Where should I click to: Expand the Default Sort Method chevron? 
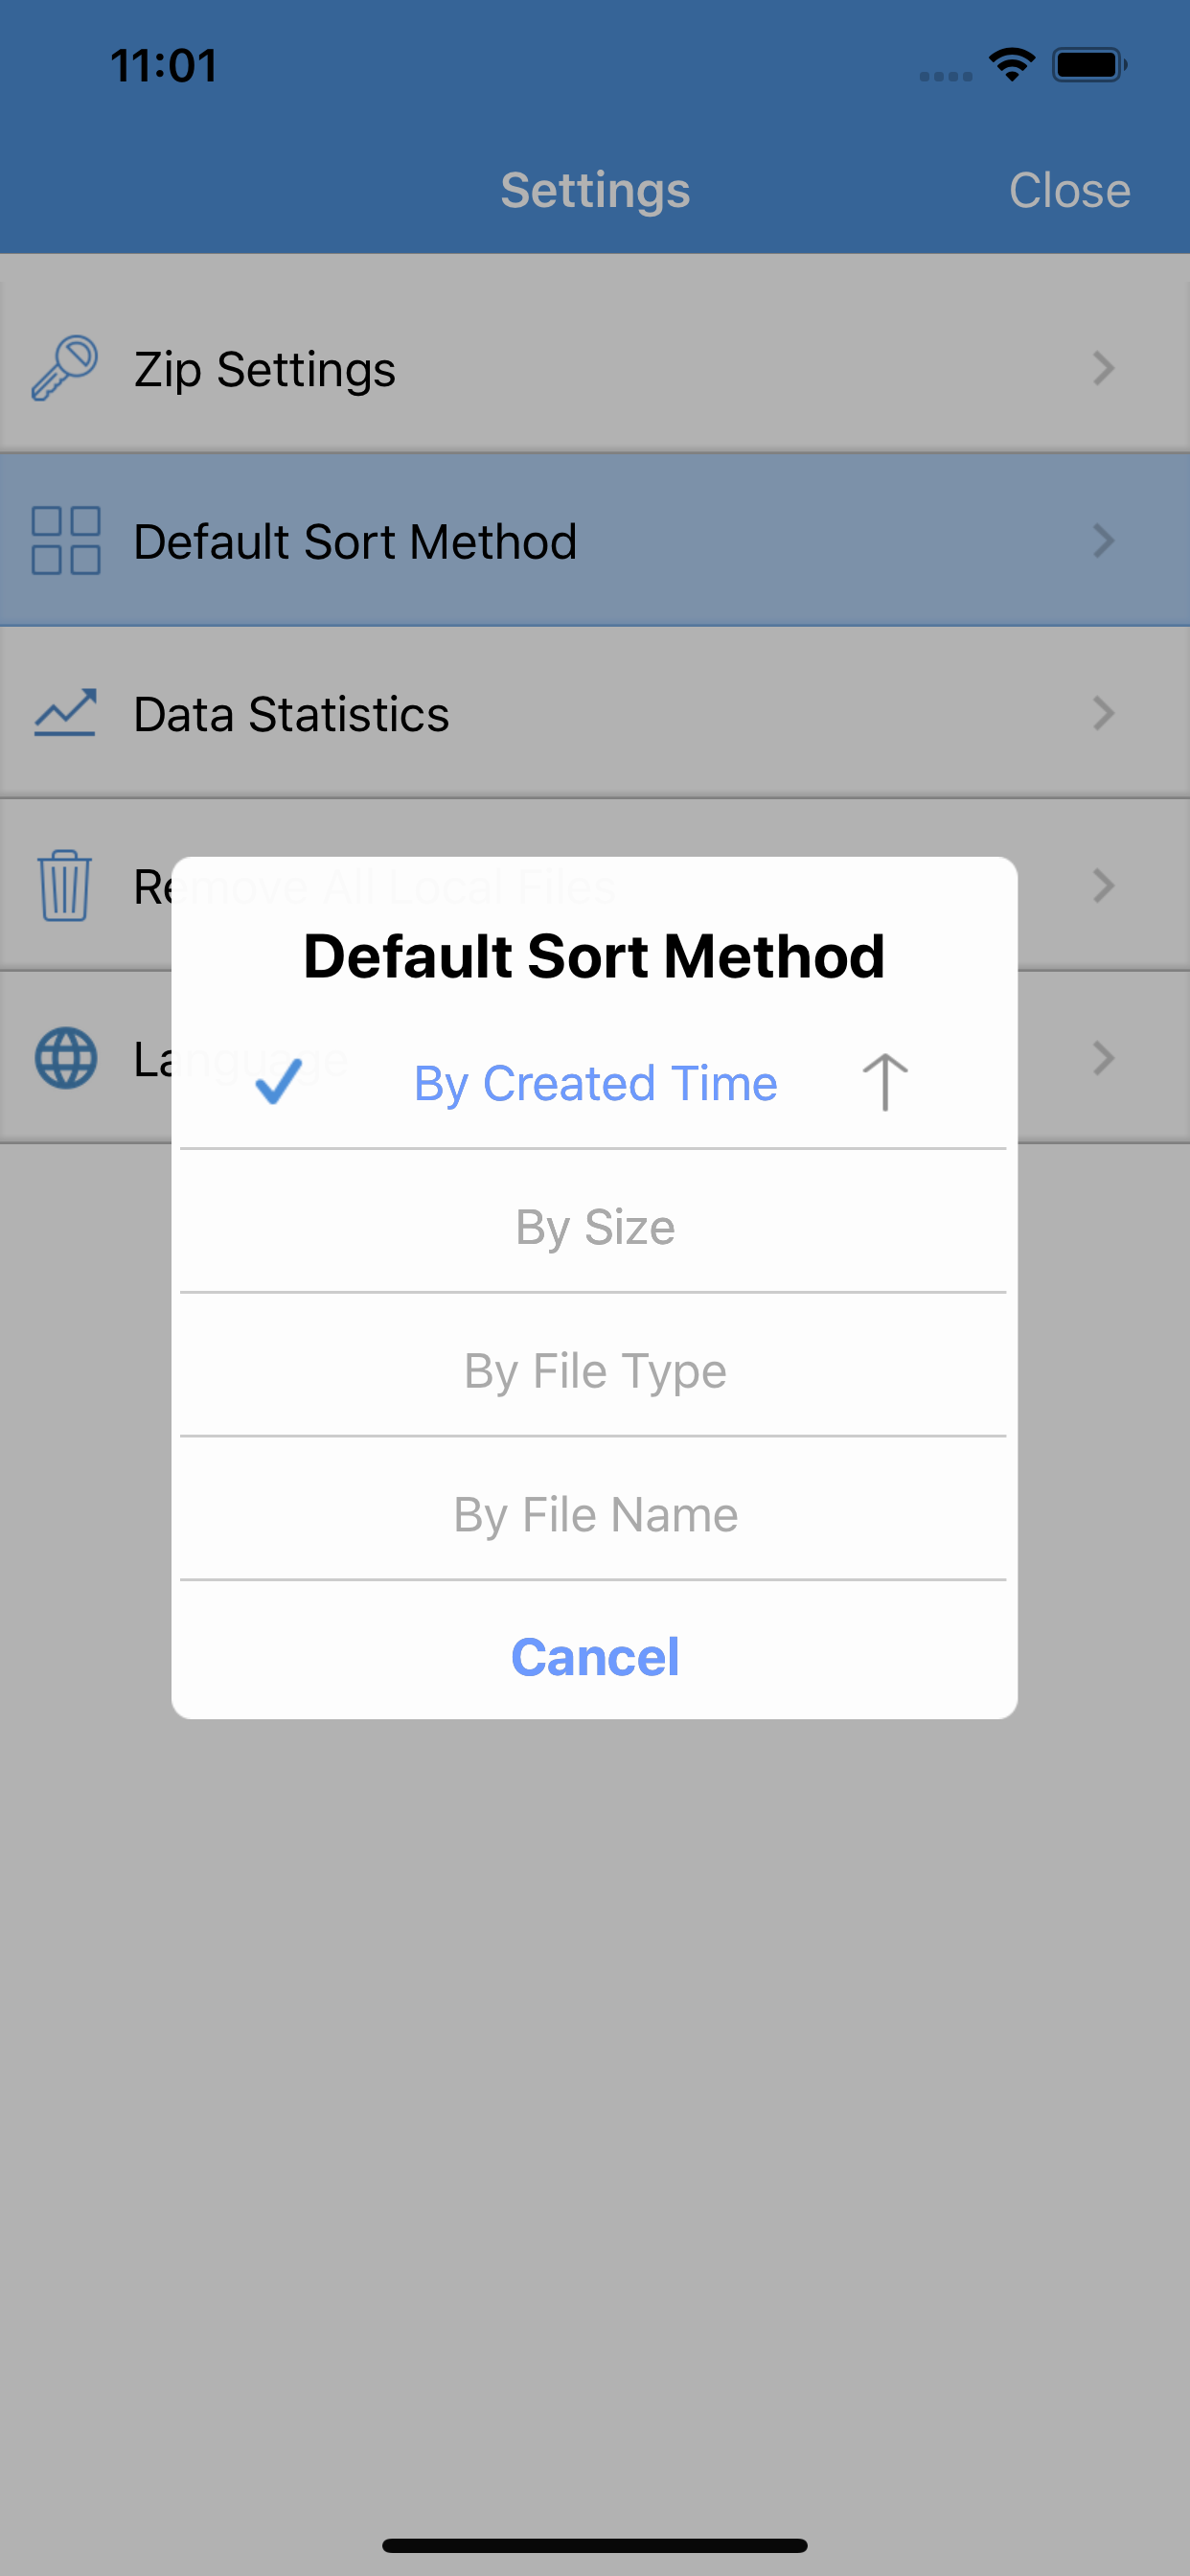coord(1103,541)
